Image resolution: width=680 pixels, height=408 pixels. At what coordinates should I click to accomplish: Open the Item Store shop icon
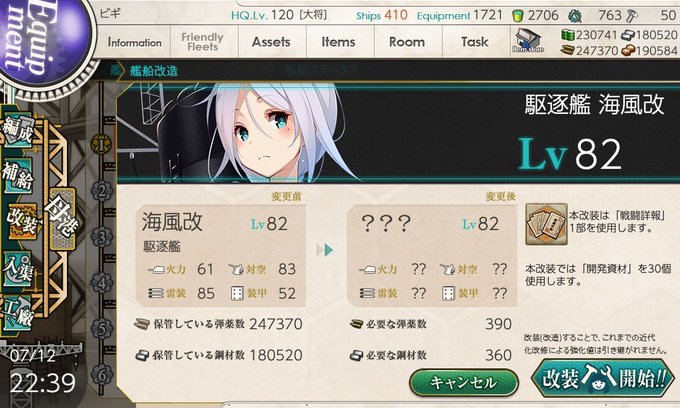click(x=527, y=41)
